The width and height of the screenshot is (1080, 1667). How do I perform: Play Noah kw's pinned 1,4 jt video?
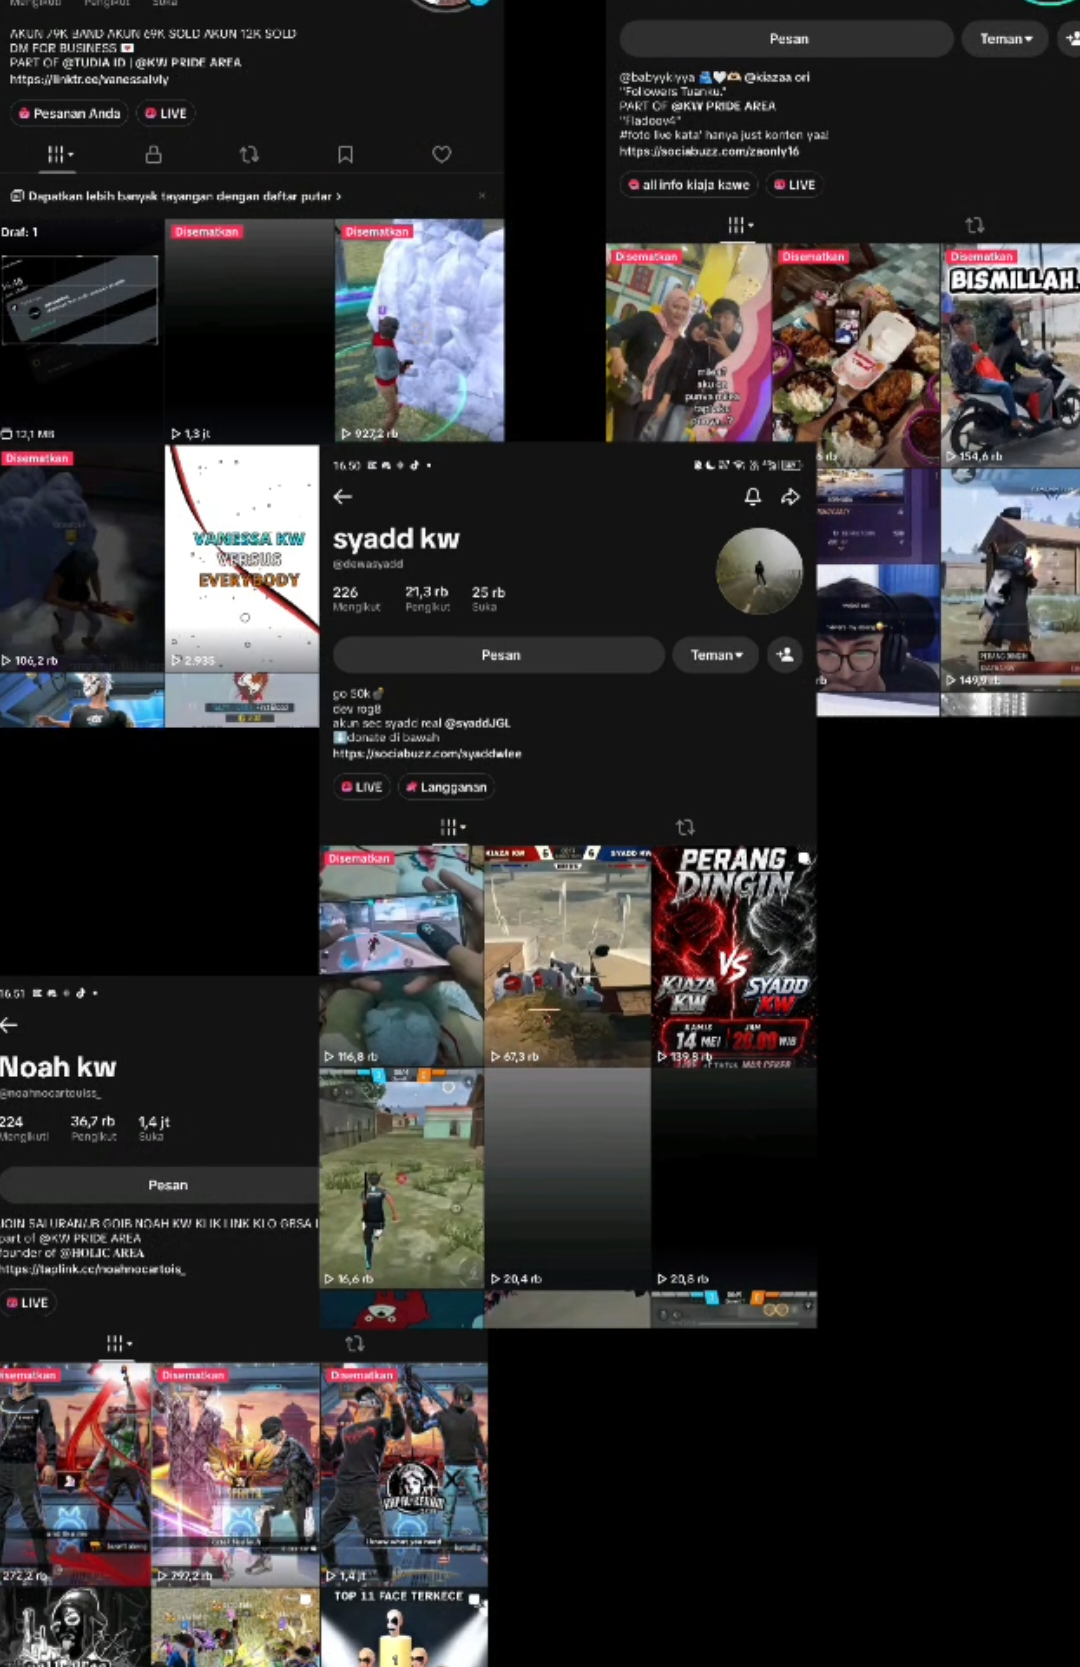(404, 1475)
